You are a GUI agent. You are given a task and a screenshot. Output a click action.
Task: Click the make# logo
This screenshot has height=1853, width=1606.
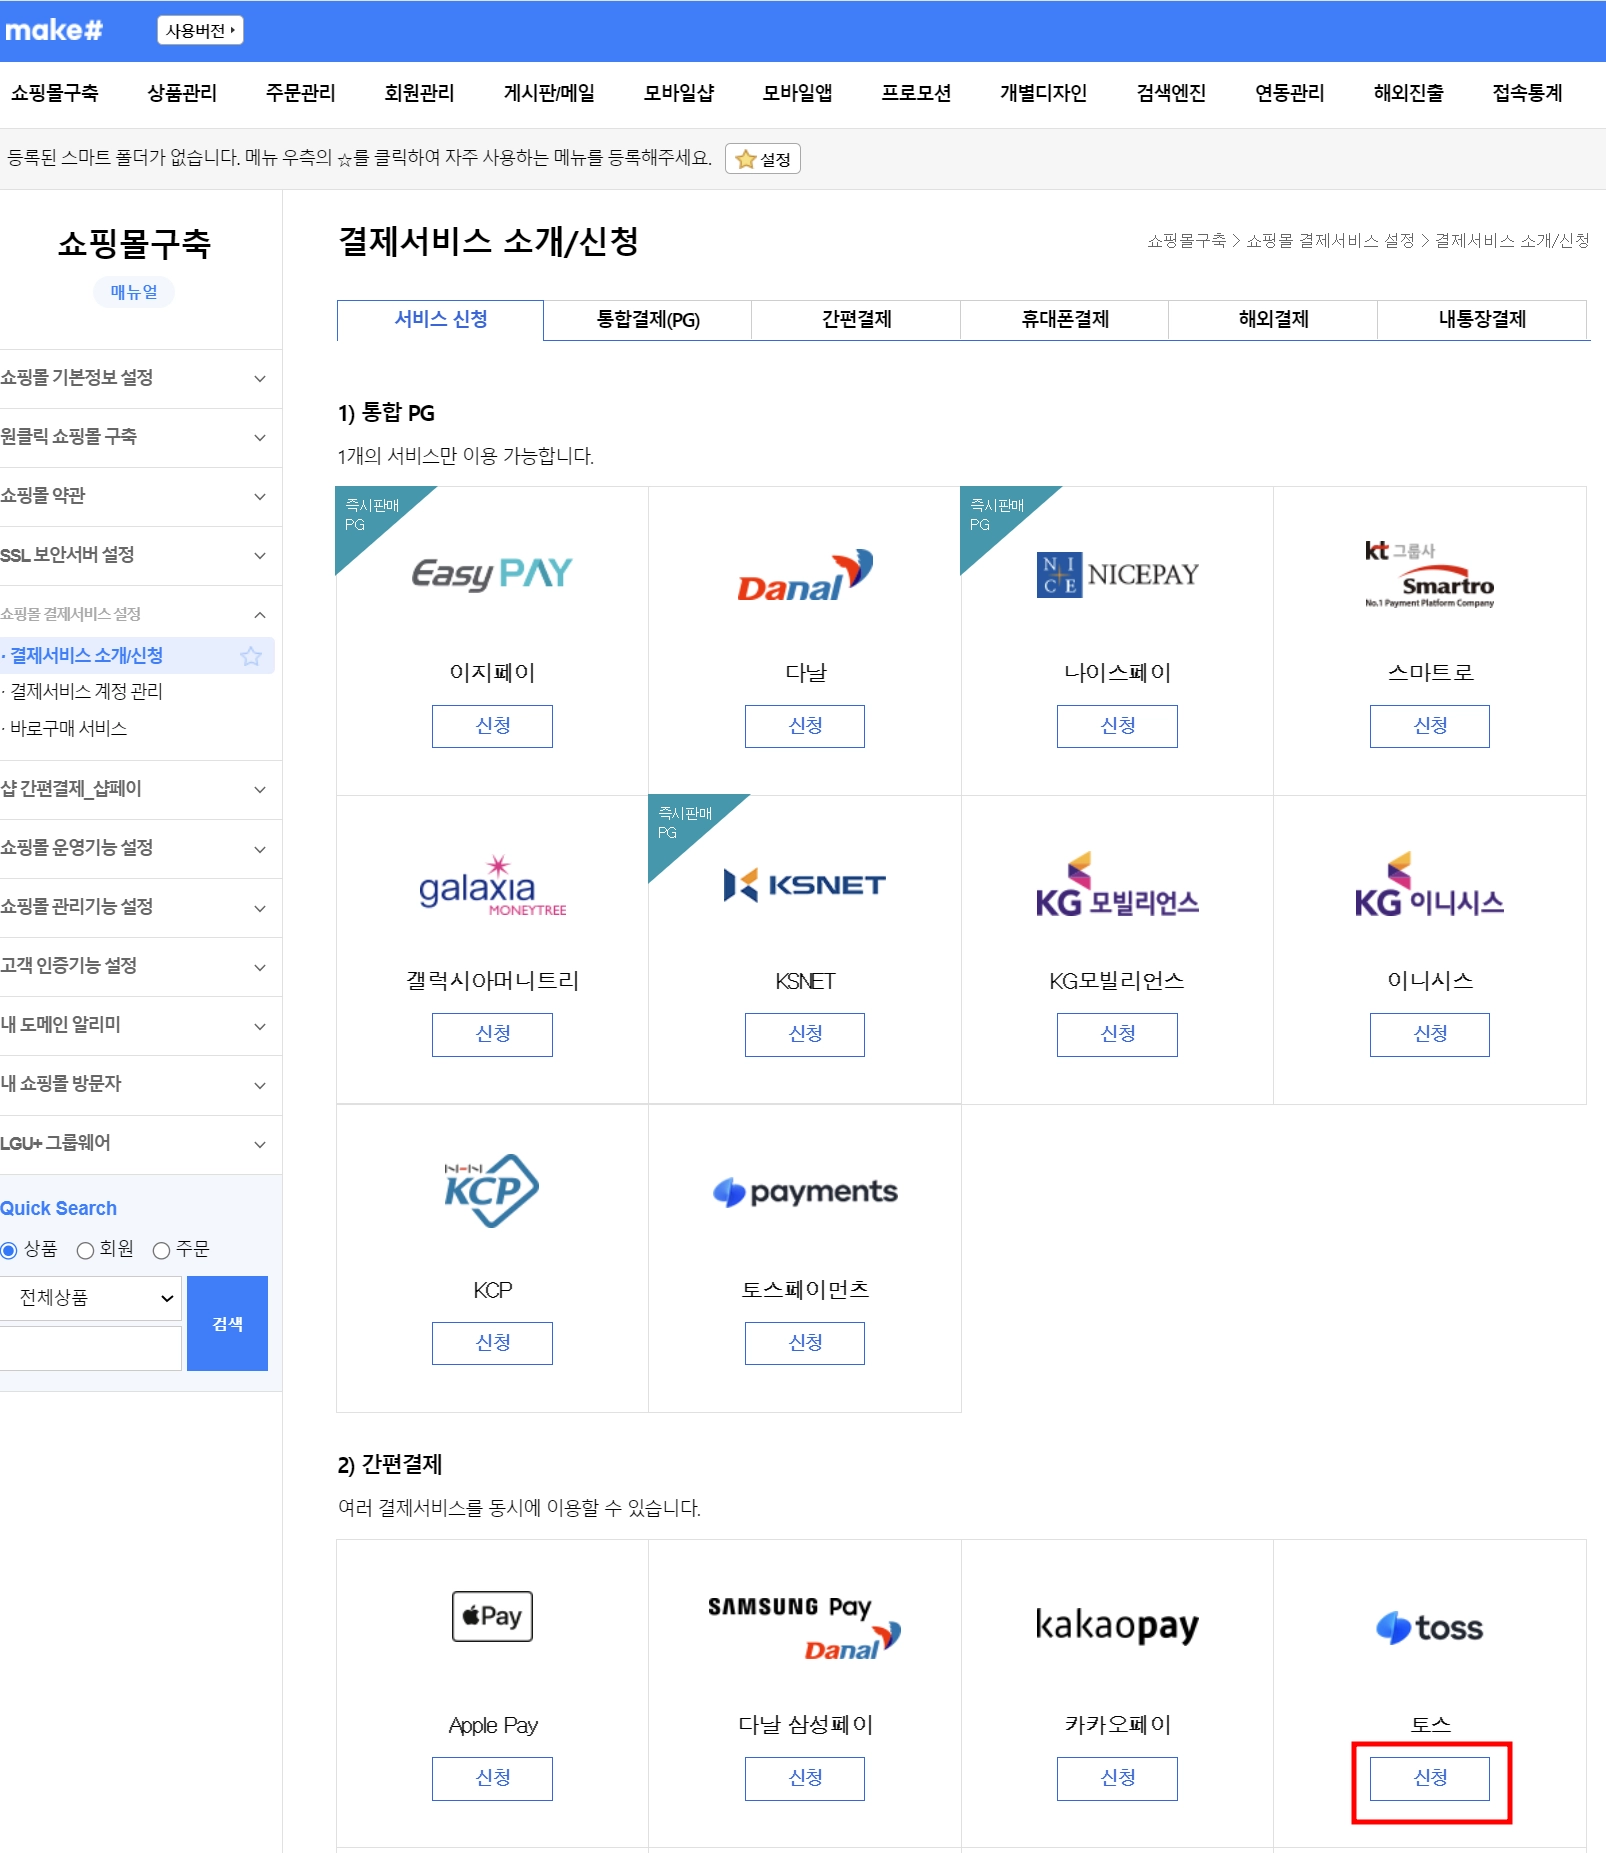(54, 30)
